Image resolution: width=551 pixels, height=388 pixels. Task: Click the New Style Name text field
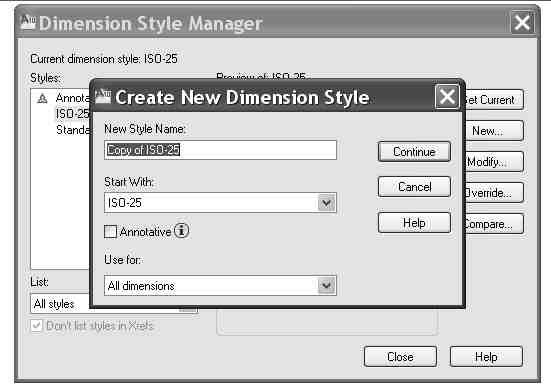220,150
